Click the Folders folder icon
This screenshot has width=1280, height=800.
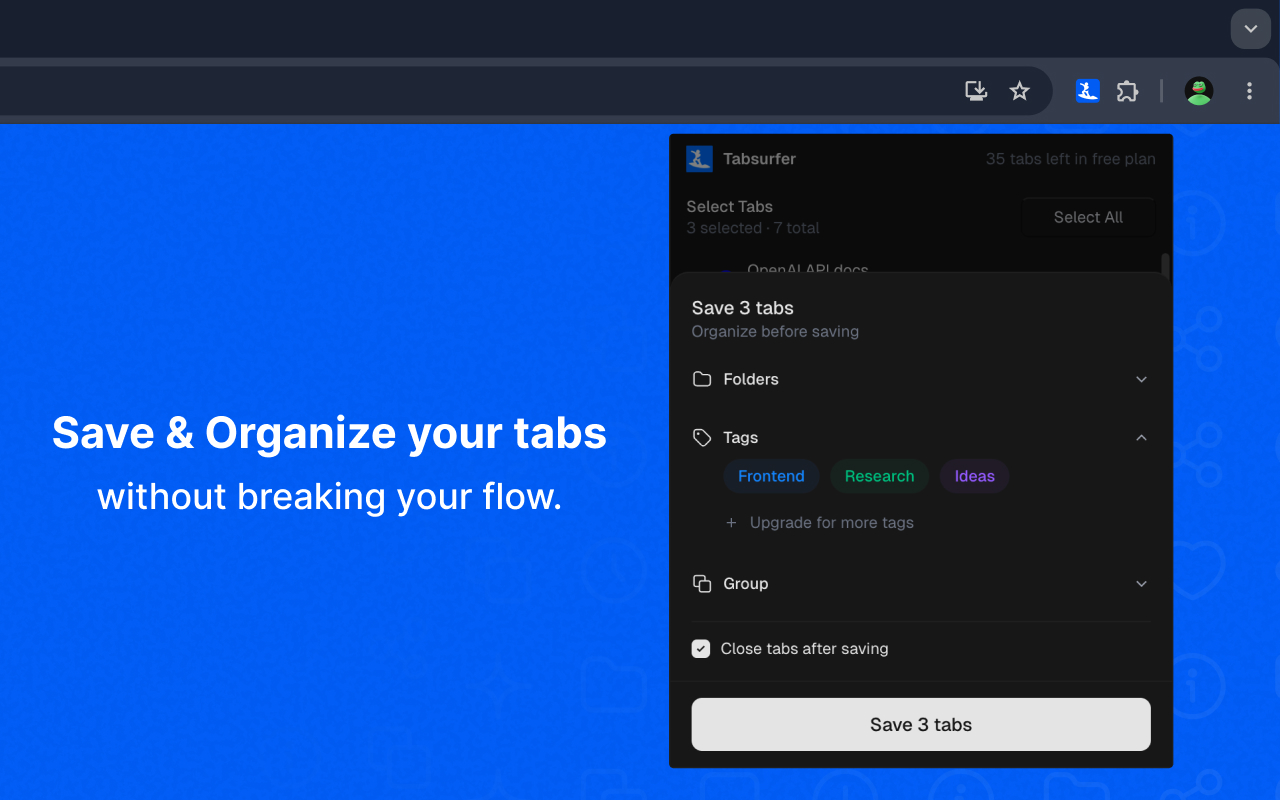click(x=702, y=379)
